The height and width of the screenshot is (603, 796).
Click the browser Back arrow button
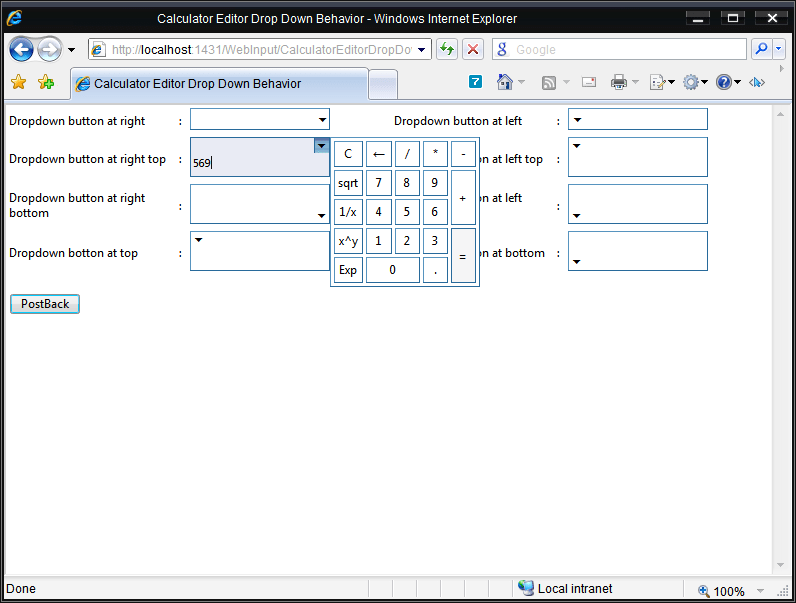point(22,49)
